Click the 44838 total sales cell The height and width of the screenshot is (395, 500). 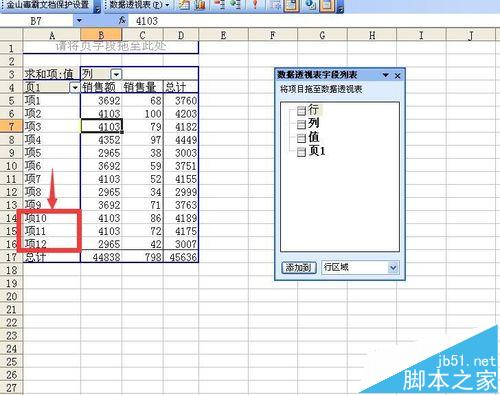coord(101,257)
